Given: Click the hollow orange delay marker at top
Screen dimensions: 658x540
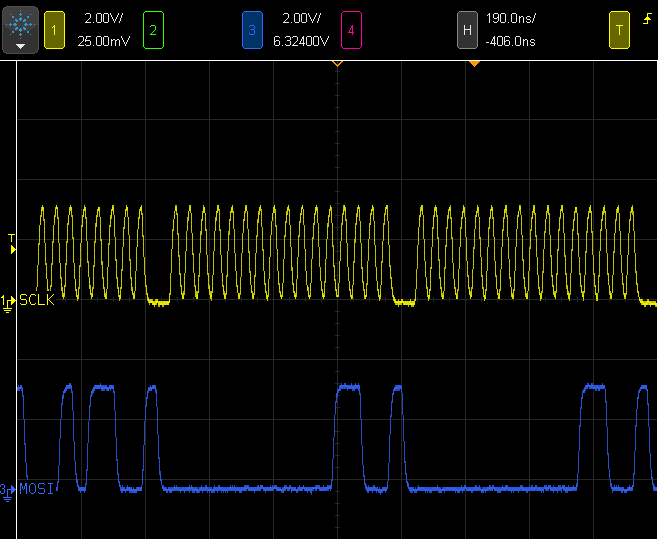Looking at the screenshot, I should tap(337, 64).
